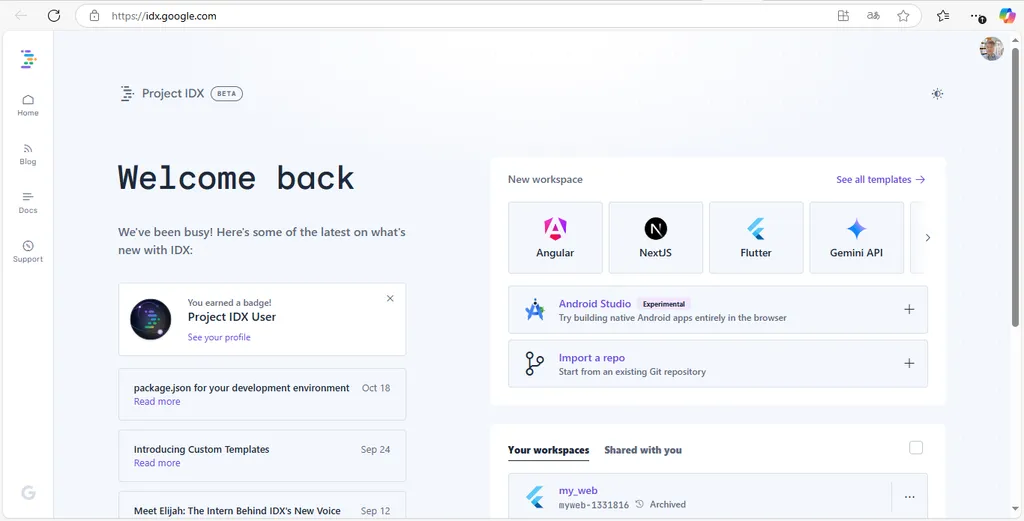Open the Copilot icon in browser toolbar
Screen dimensions: 1024x521
coord(1006,16)
